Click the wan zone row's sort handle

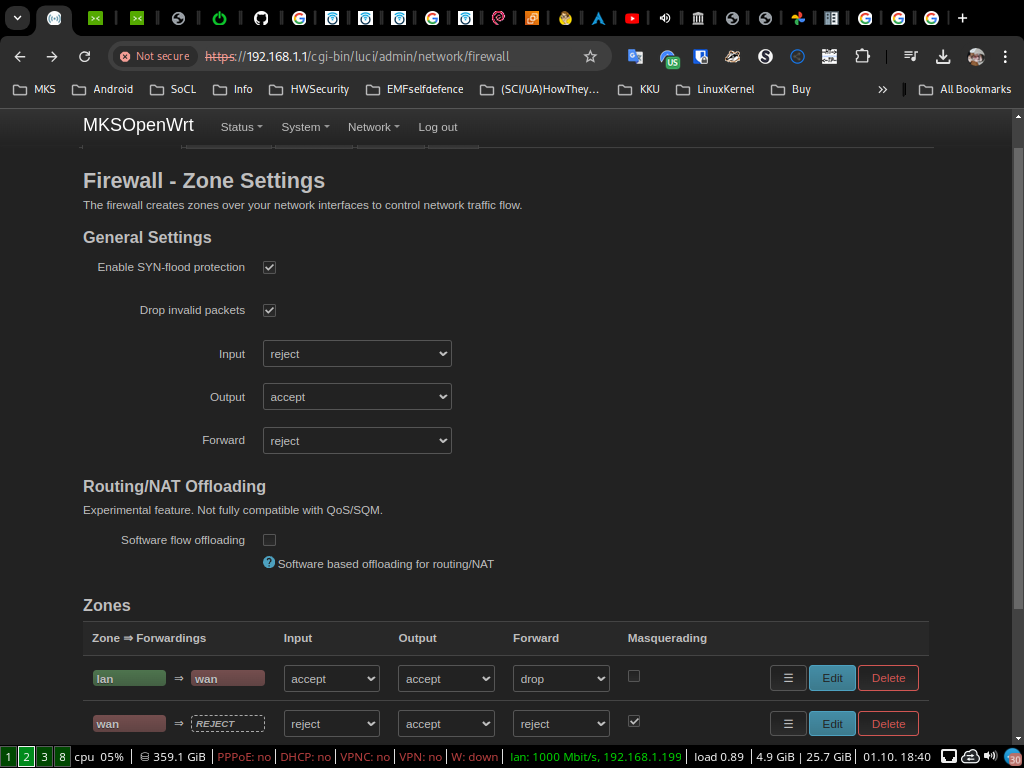[788, 724]
